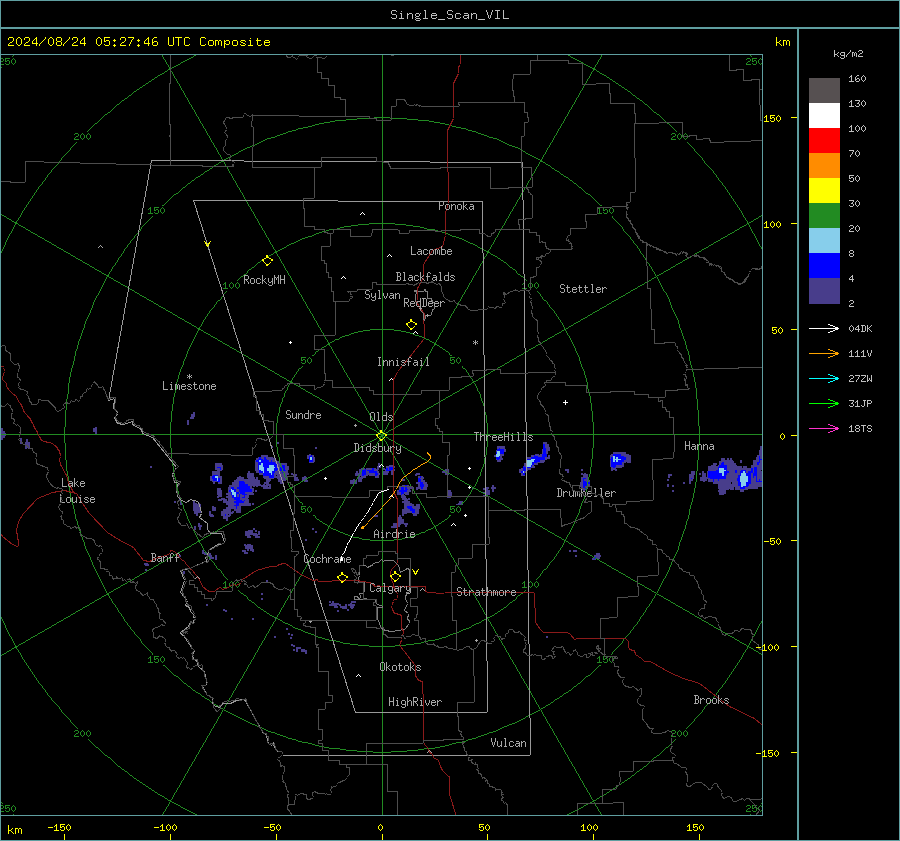Click the white 04DK track arrow
Image resolution: width=900 pixels, height=841 pixels.
click(x=824, y=328)
